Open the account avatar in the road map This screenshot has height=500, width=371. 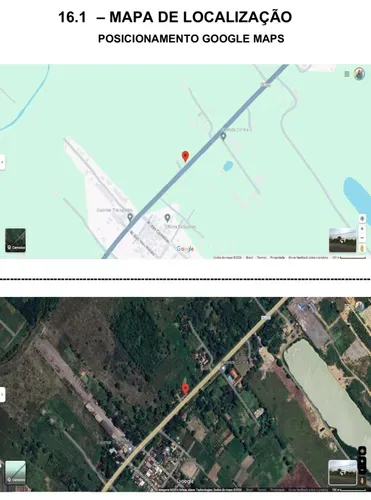pyautogui.click(x=359, y=74)
